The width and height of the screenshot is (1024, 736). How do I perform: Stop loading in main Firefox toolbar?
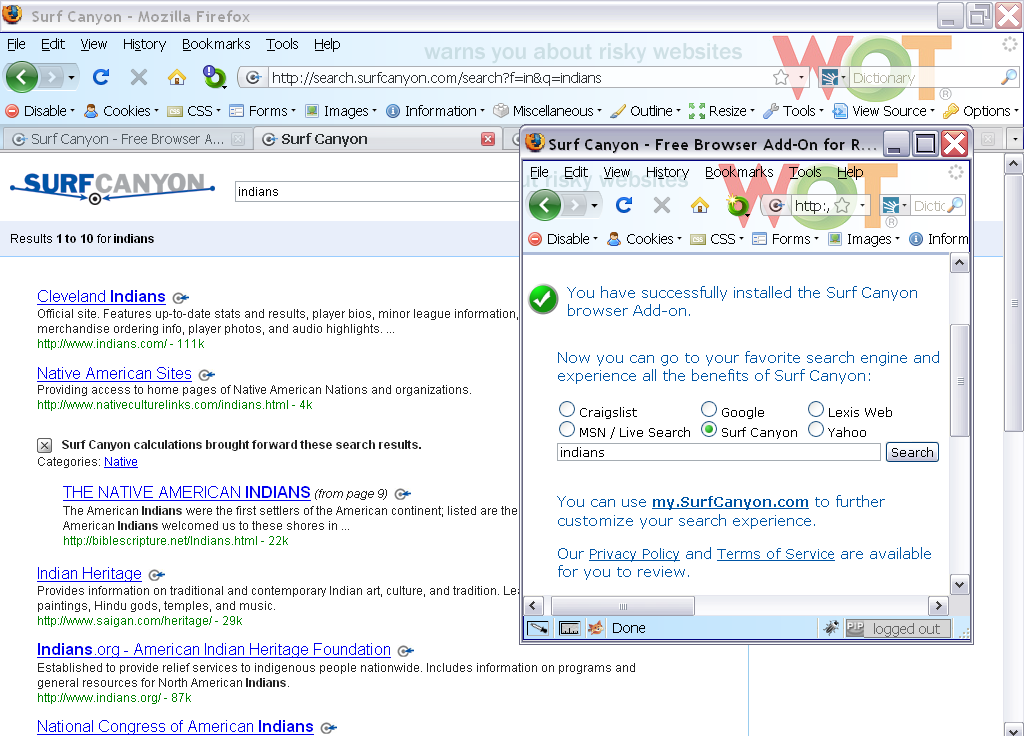[x=138, y=77]
